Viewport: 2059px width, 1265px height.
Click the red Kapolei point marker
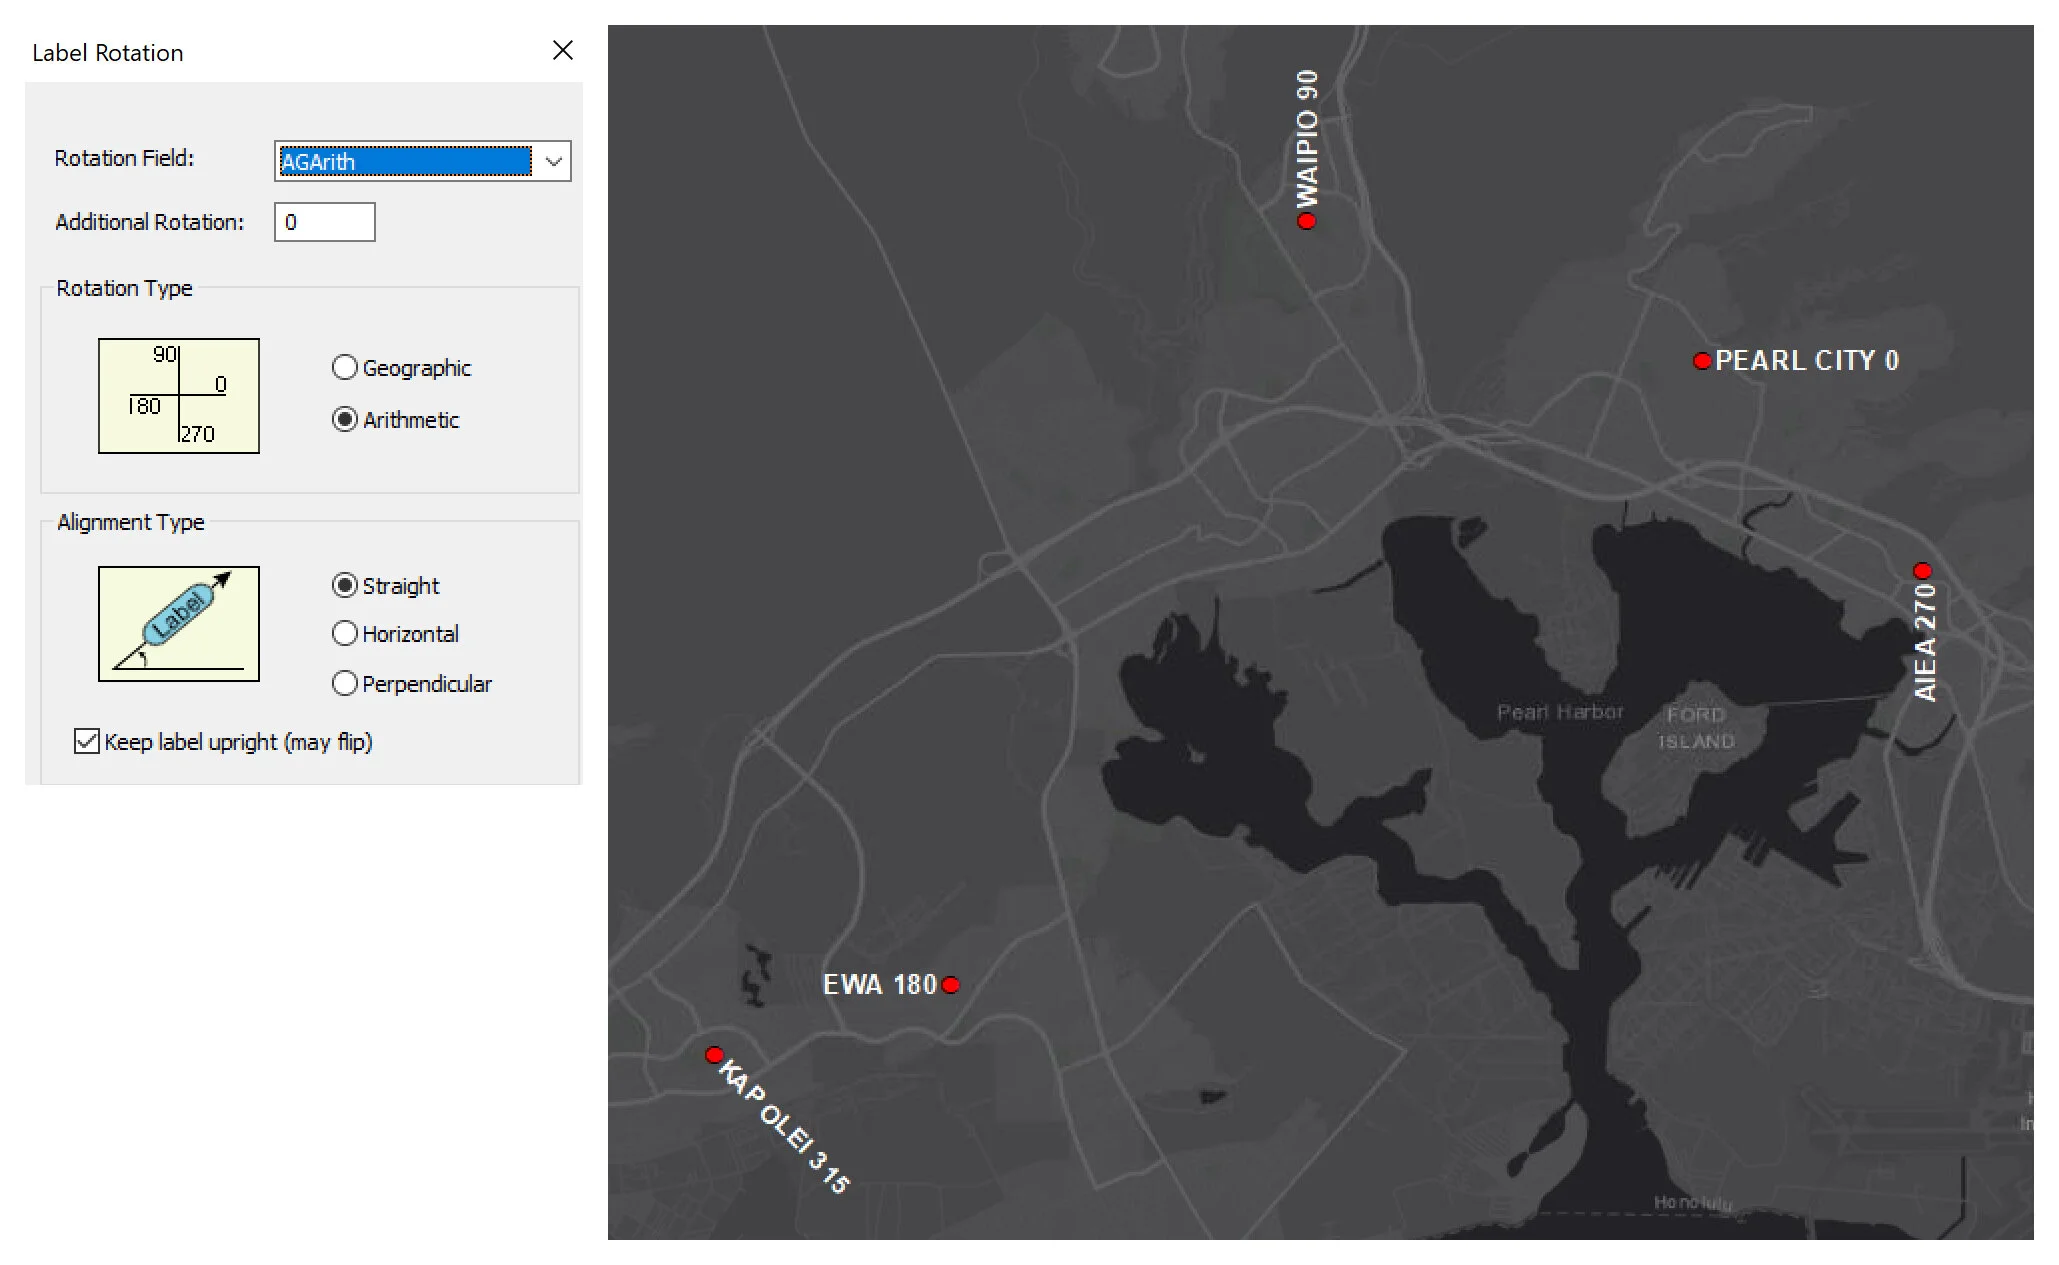714,1055
